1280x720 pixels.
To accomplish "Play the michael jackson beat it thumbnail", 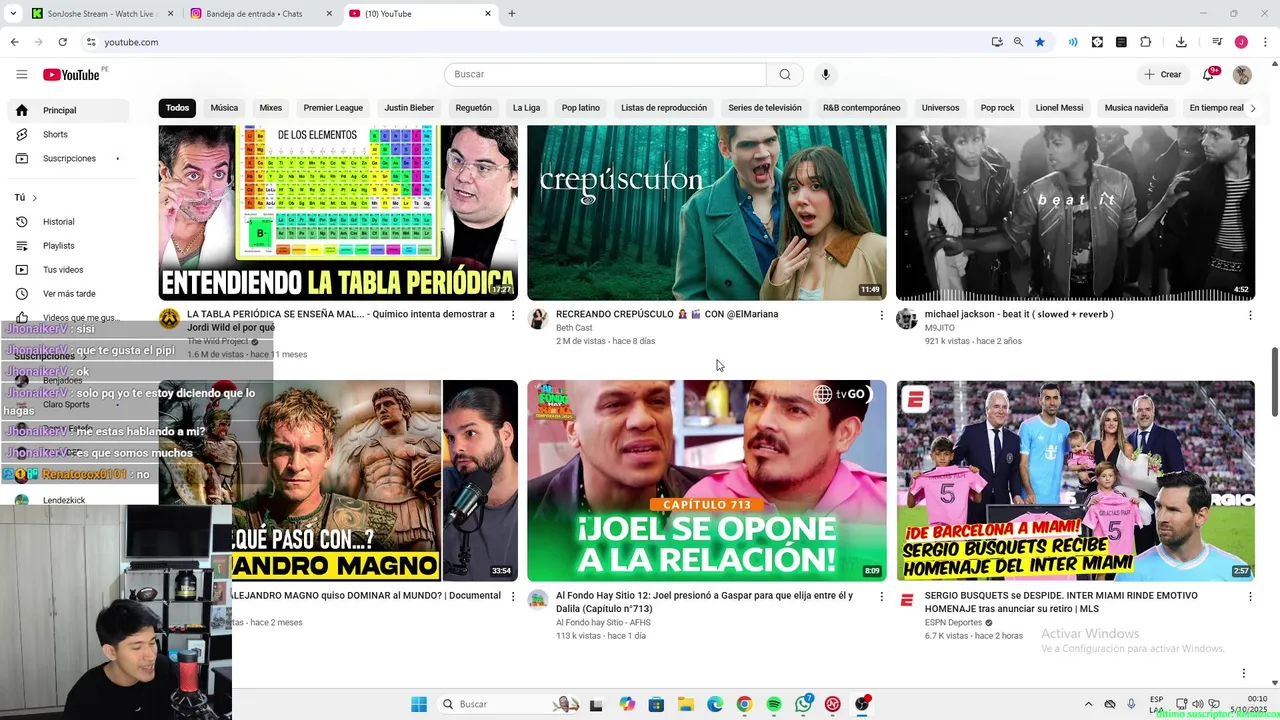I will pos(1075,212).
